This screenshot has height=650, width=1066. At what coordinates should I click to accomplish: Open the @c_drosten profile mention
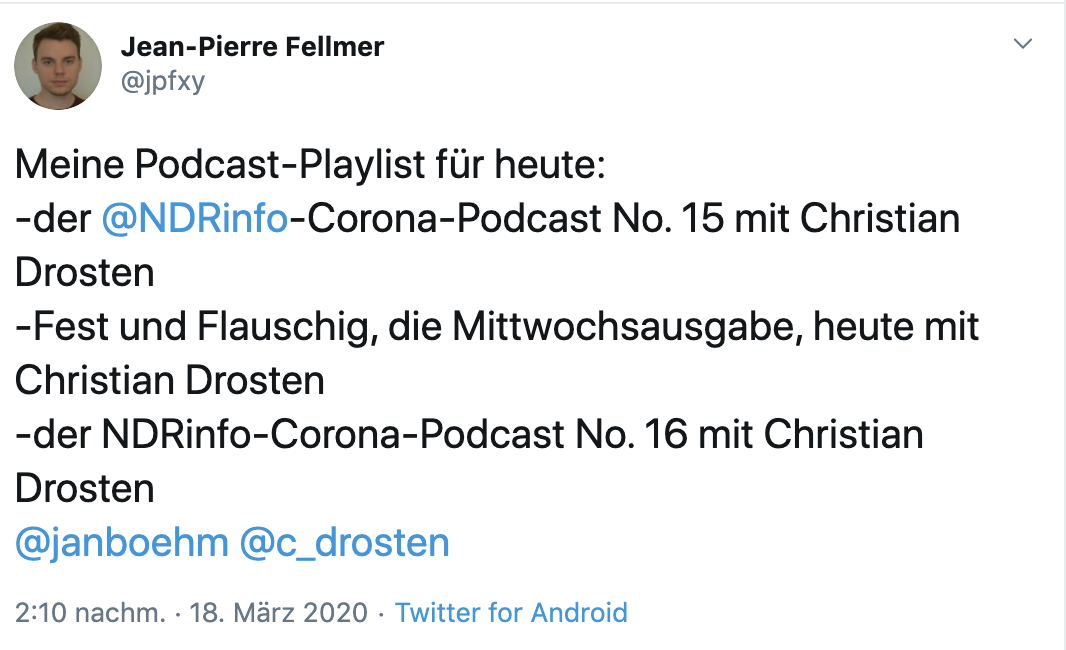[344, 543]
